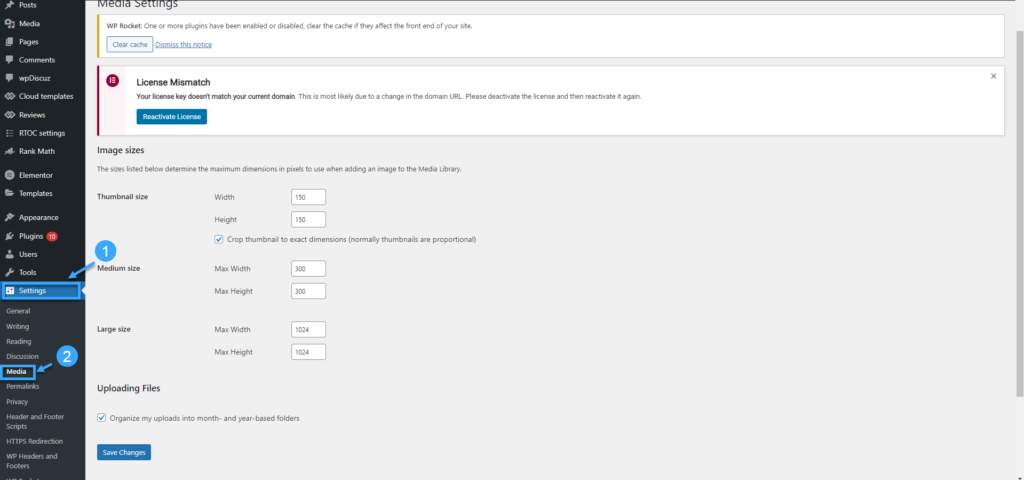Open Elementor via its sidebar icon
The image size is (1024, 480).
coord(9,175)
